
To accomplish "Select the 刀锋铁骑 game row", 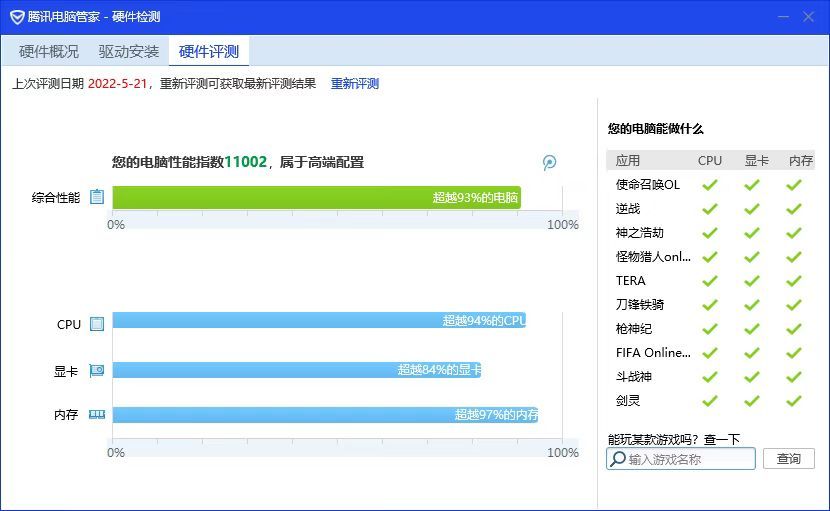I will (x=710, y=305).
